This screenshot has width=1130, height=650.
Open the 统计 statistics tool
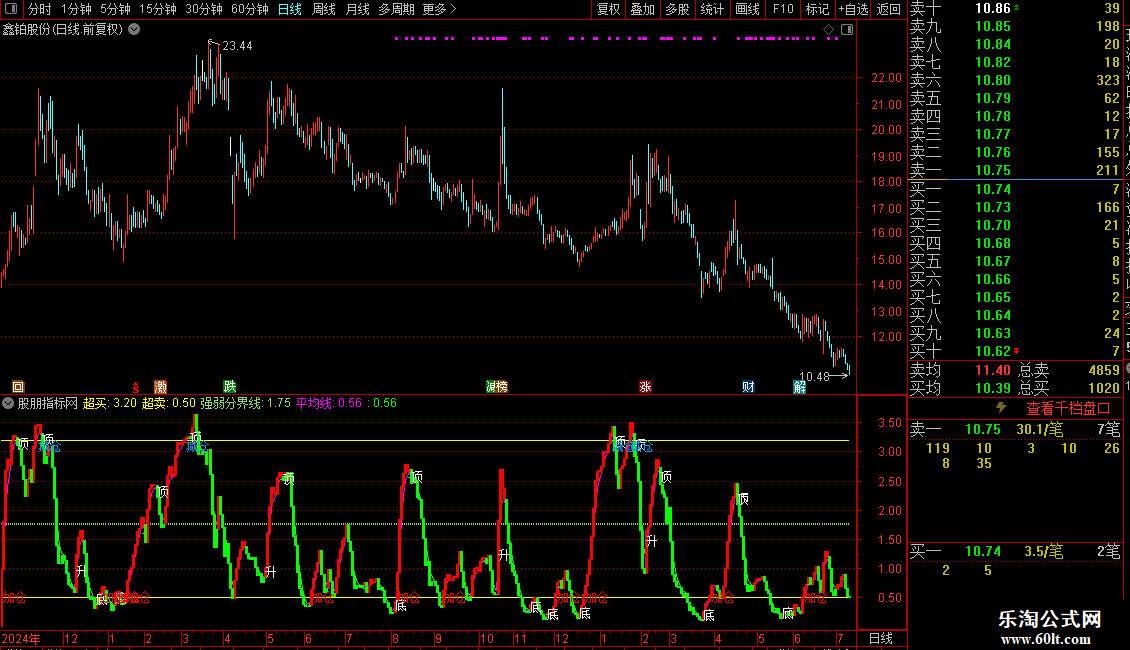(712, 9)
